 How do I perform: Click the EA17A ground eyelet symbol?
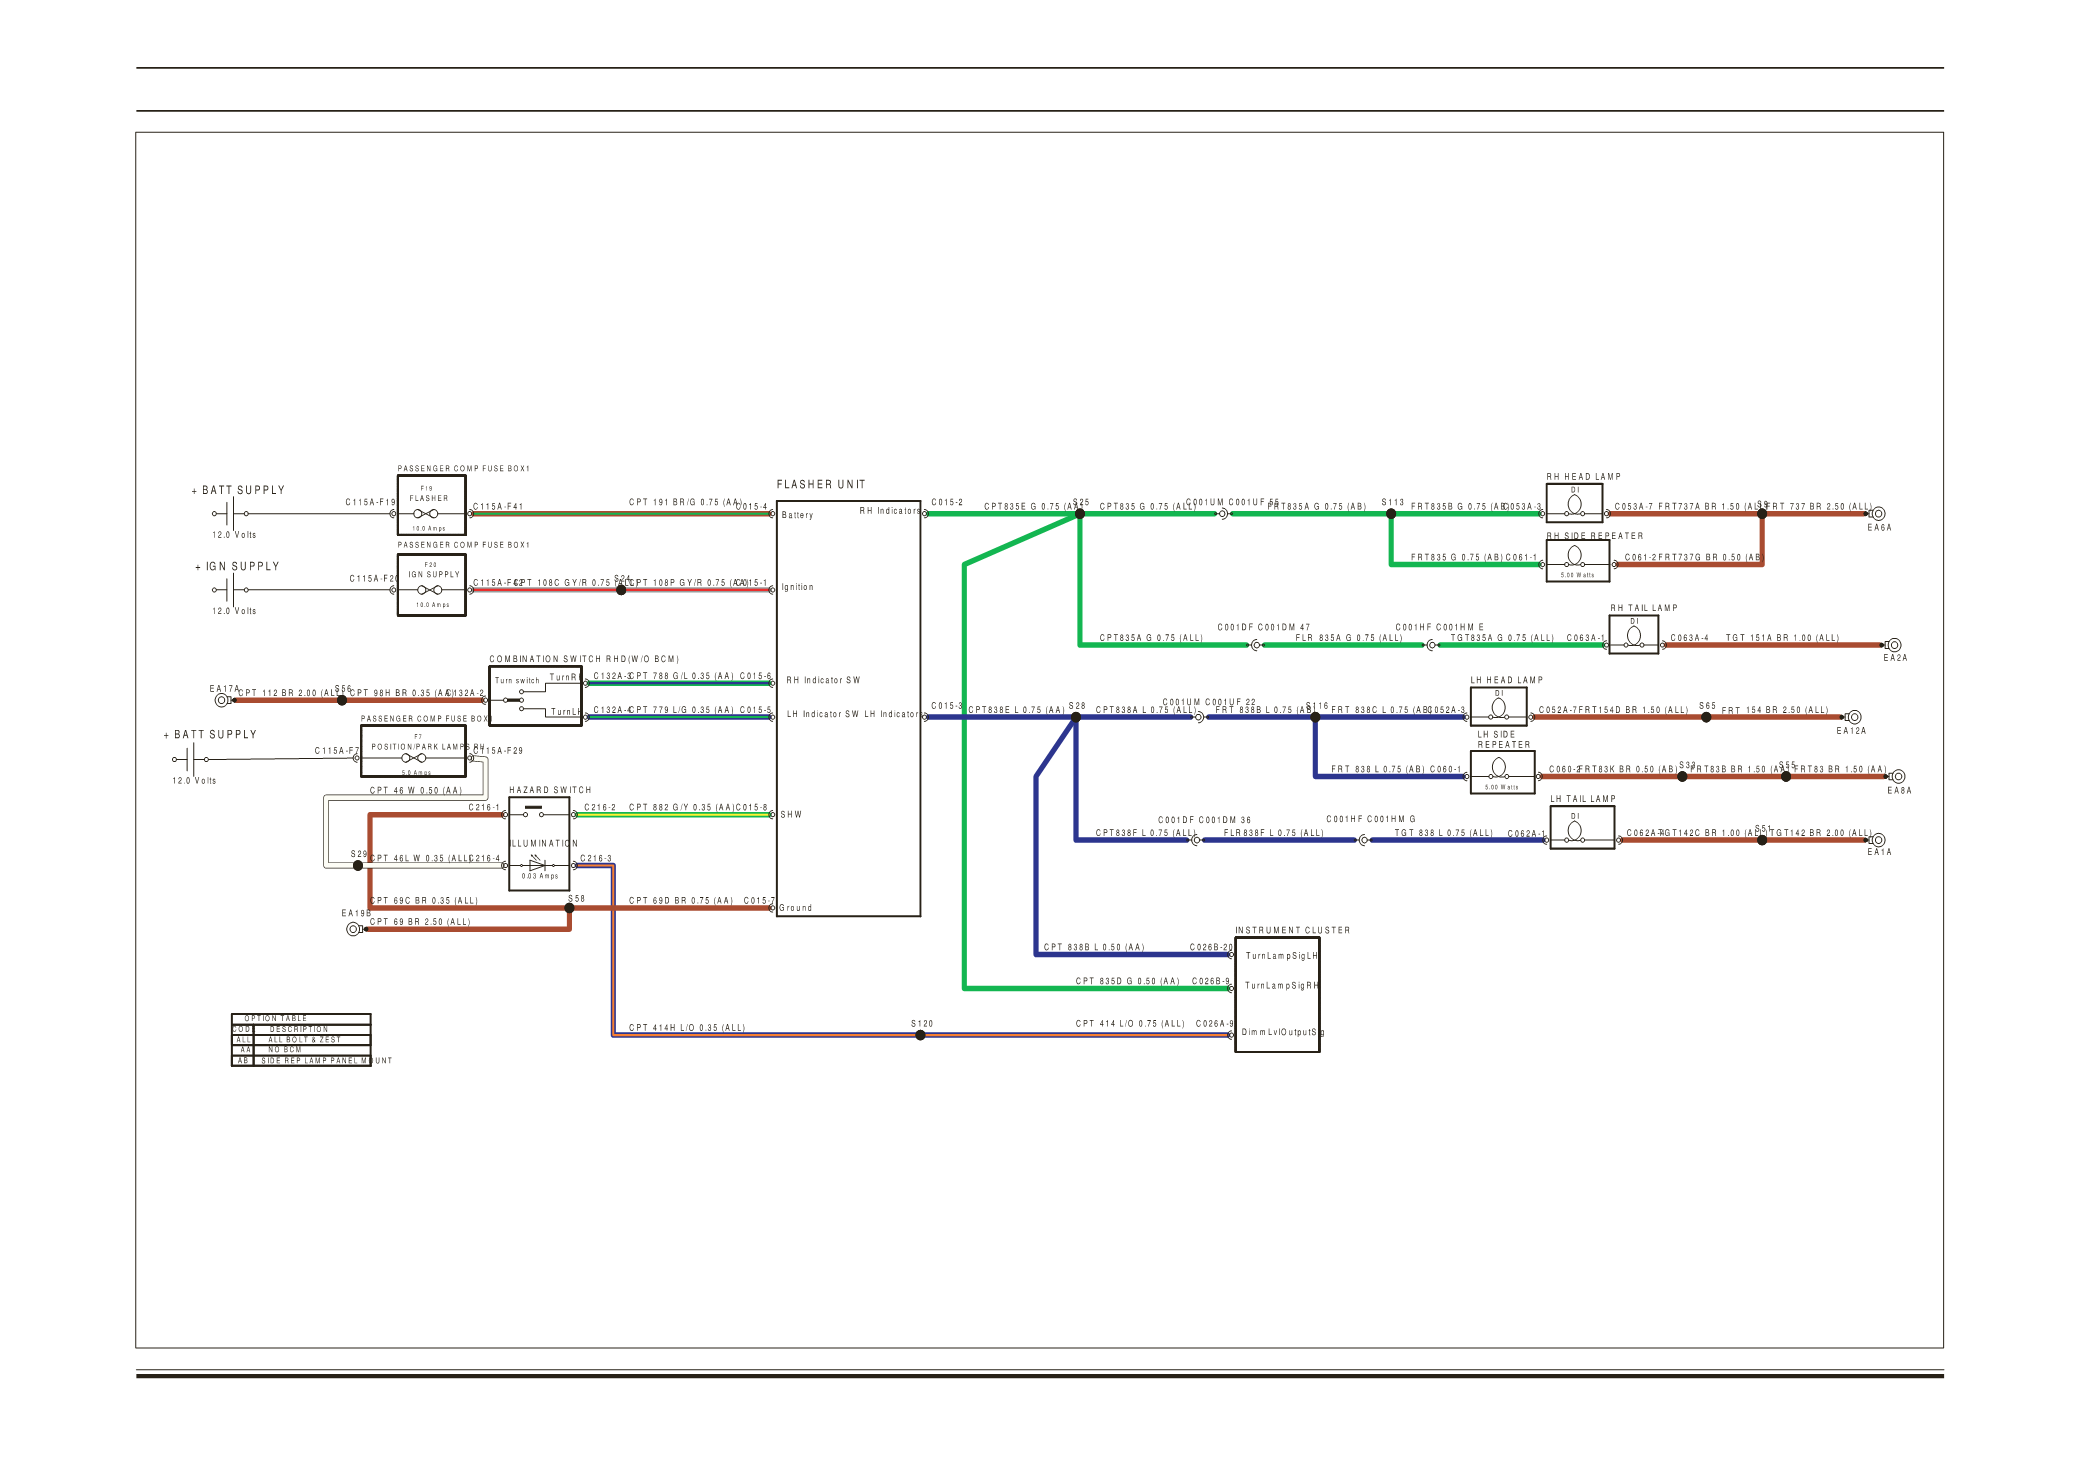click(x=222, y=700)
